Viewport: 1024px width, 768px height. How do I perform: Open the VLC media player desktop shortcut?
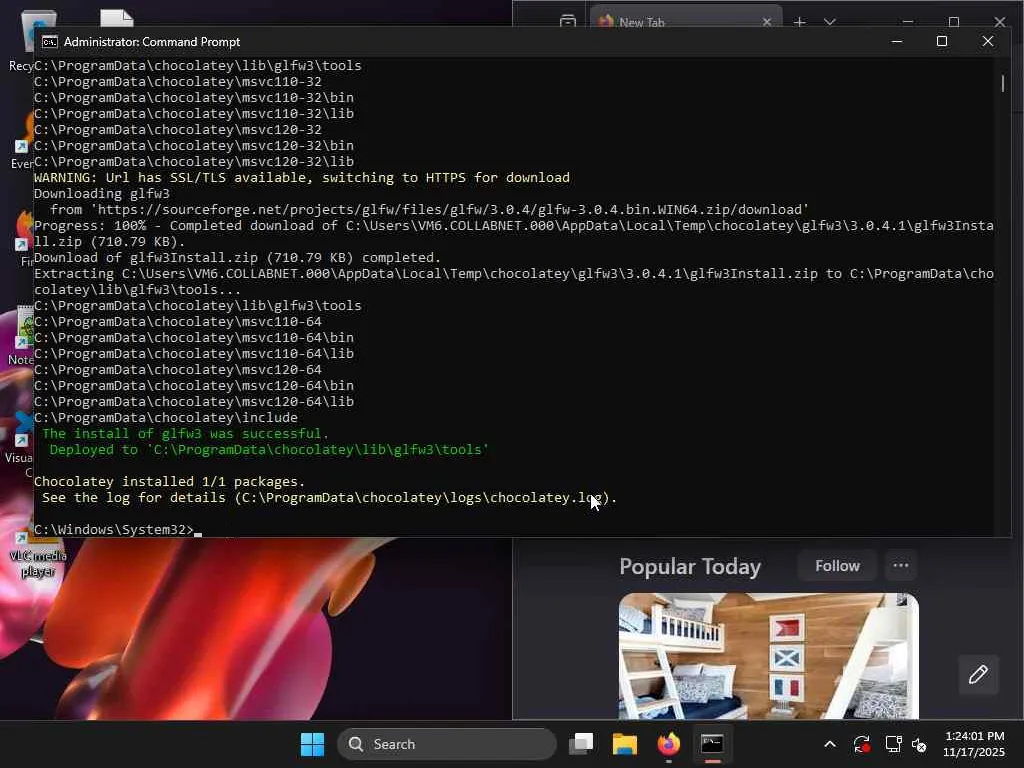tap(38, 554)
